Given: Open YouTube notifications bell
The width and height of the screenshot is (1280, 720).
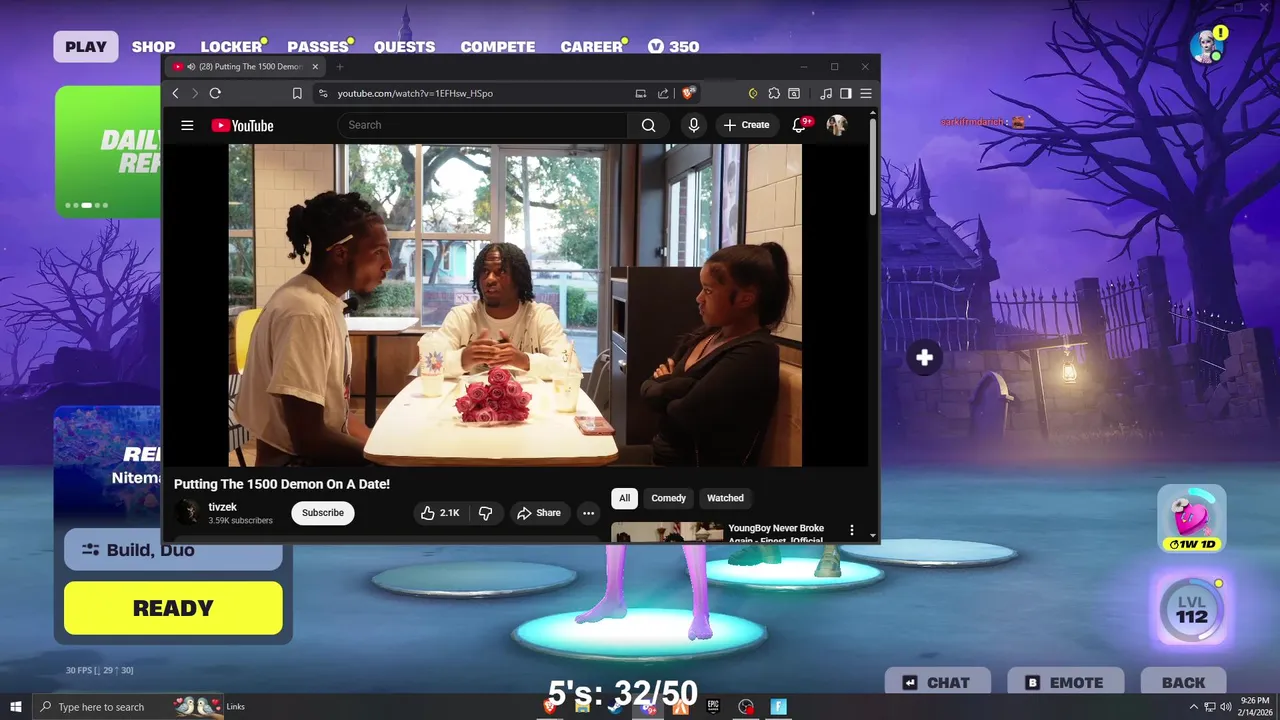Looking at the screenshot, I should coord(799,125).
